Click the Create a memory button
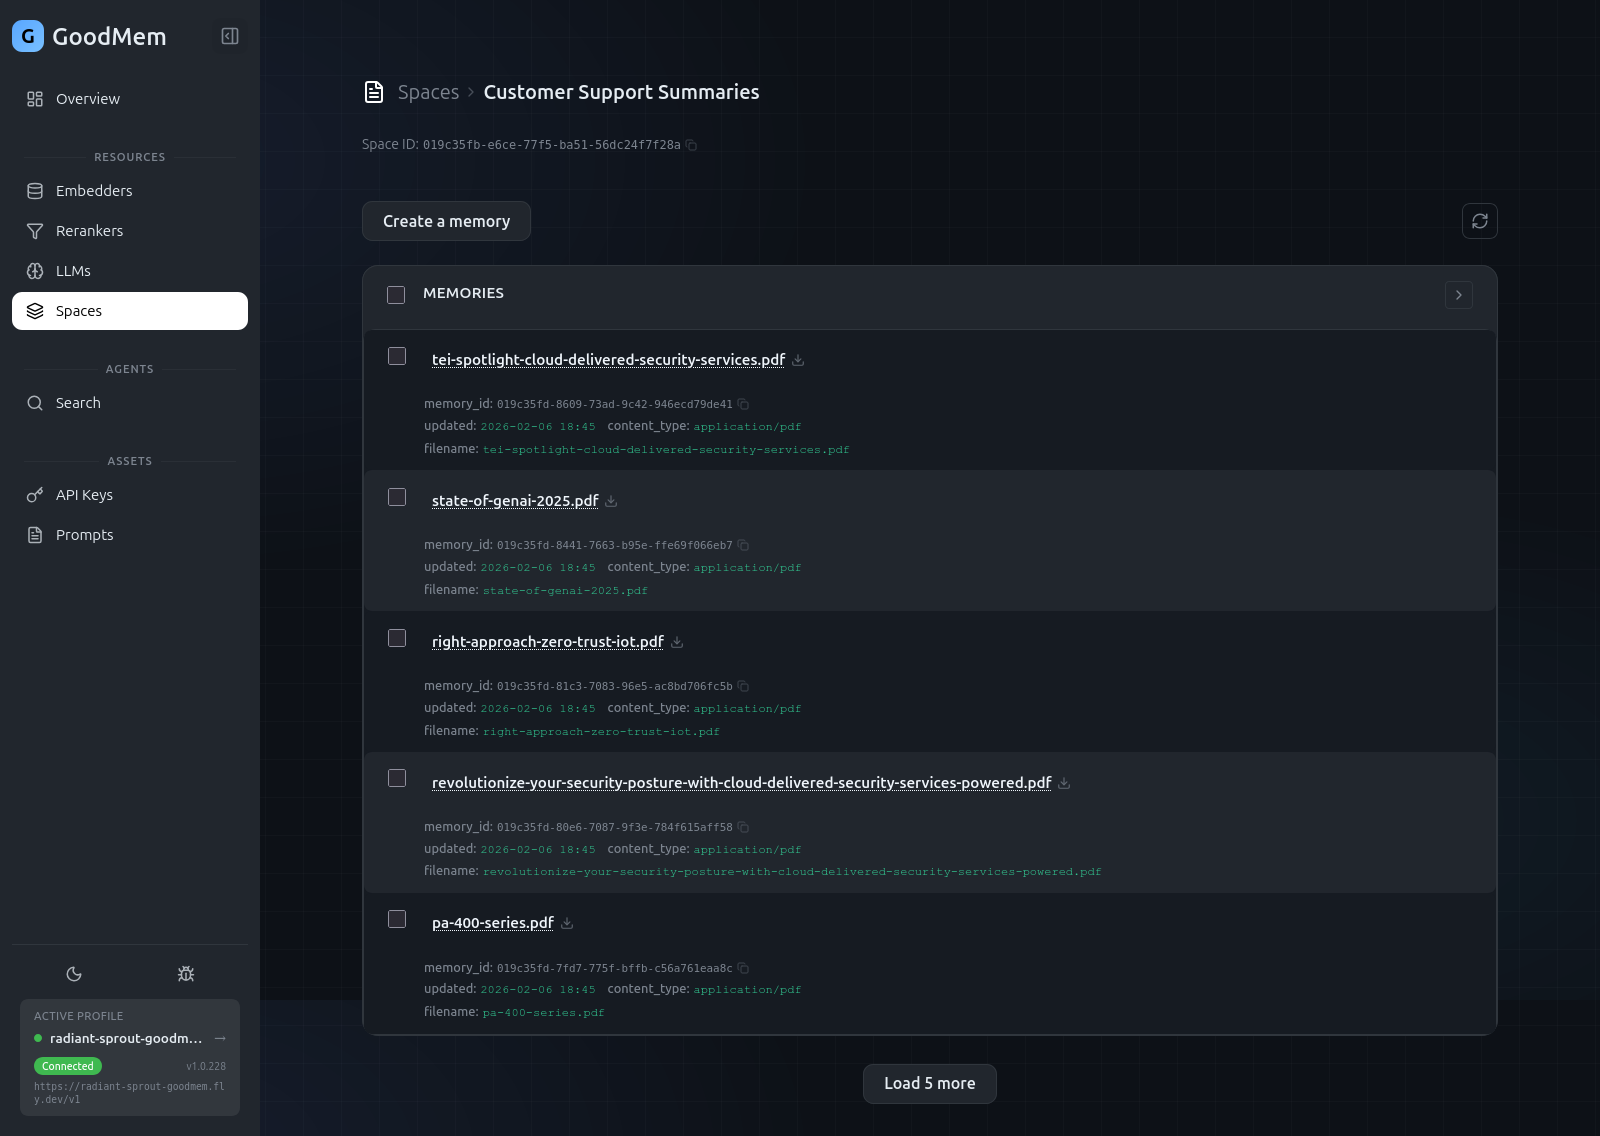This screenshot has height=1136, width=1600. point(446,221)
